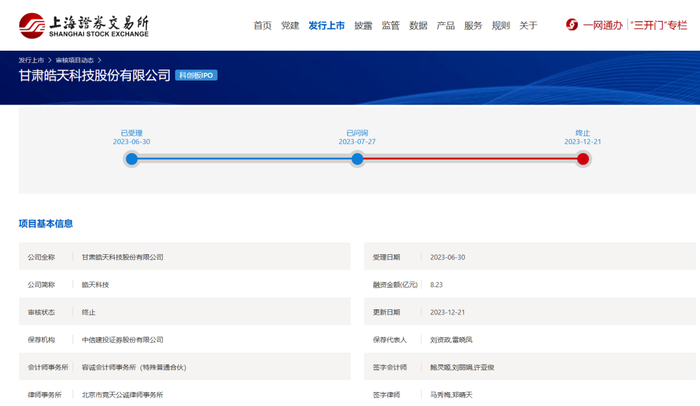Open the 规则 menu item

pos(501,25)
